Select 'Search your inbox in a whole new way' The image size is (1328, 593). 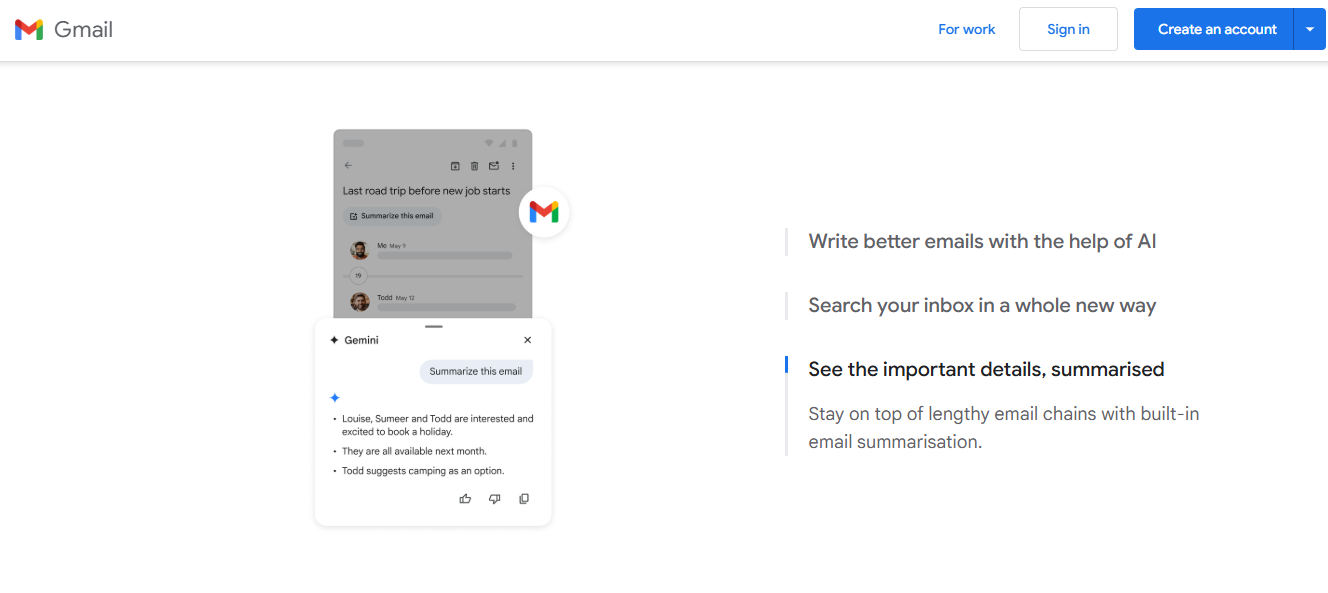coord(982,305)
